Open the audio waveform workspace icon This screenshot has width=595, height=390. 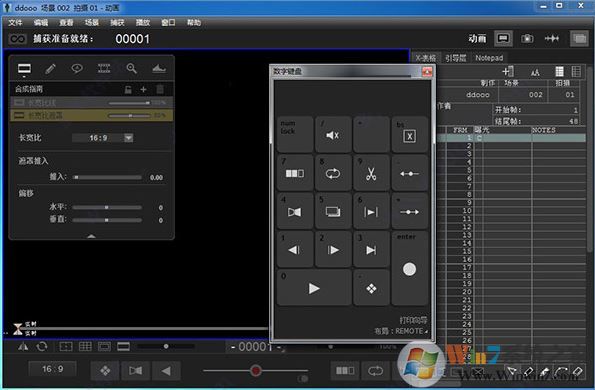tap(551, 39)
